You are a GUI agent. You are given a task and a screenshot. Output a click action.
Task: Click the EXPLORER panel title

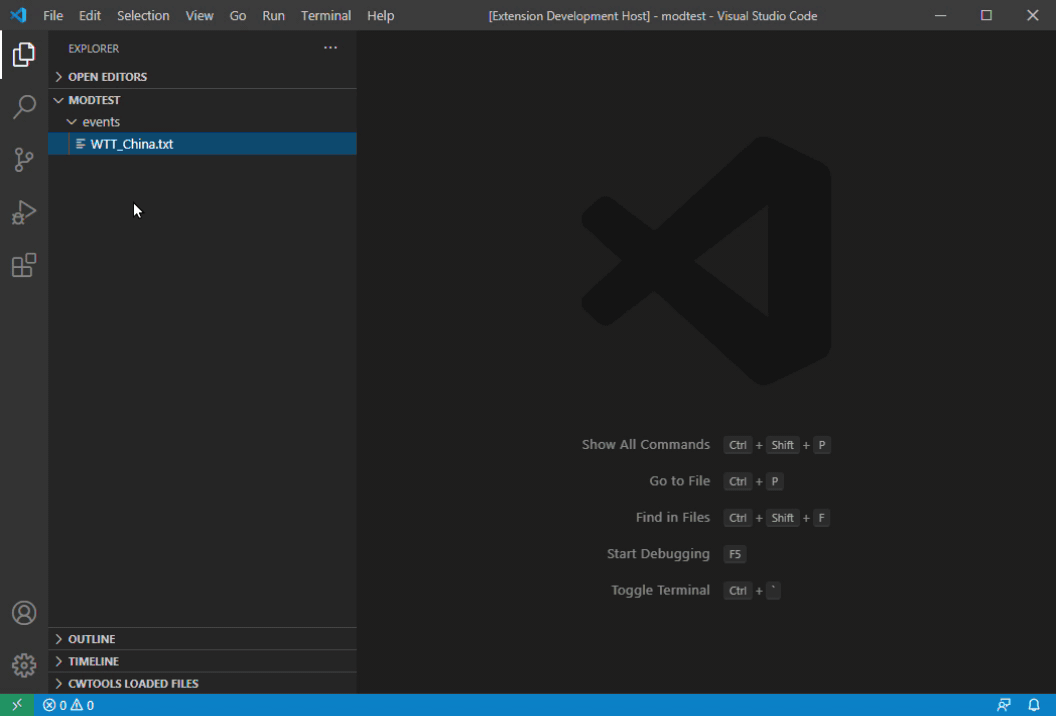pyautogui.click(x=94, y=48)
